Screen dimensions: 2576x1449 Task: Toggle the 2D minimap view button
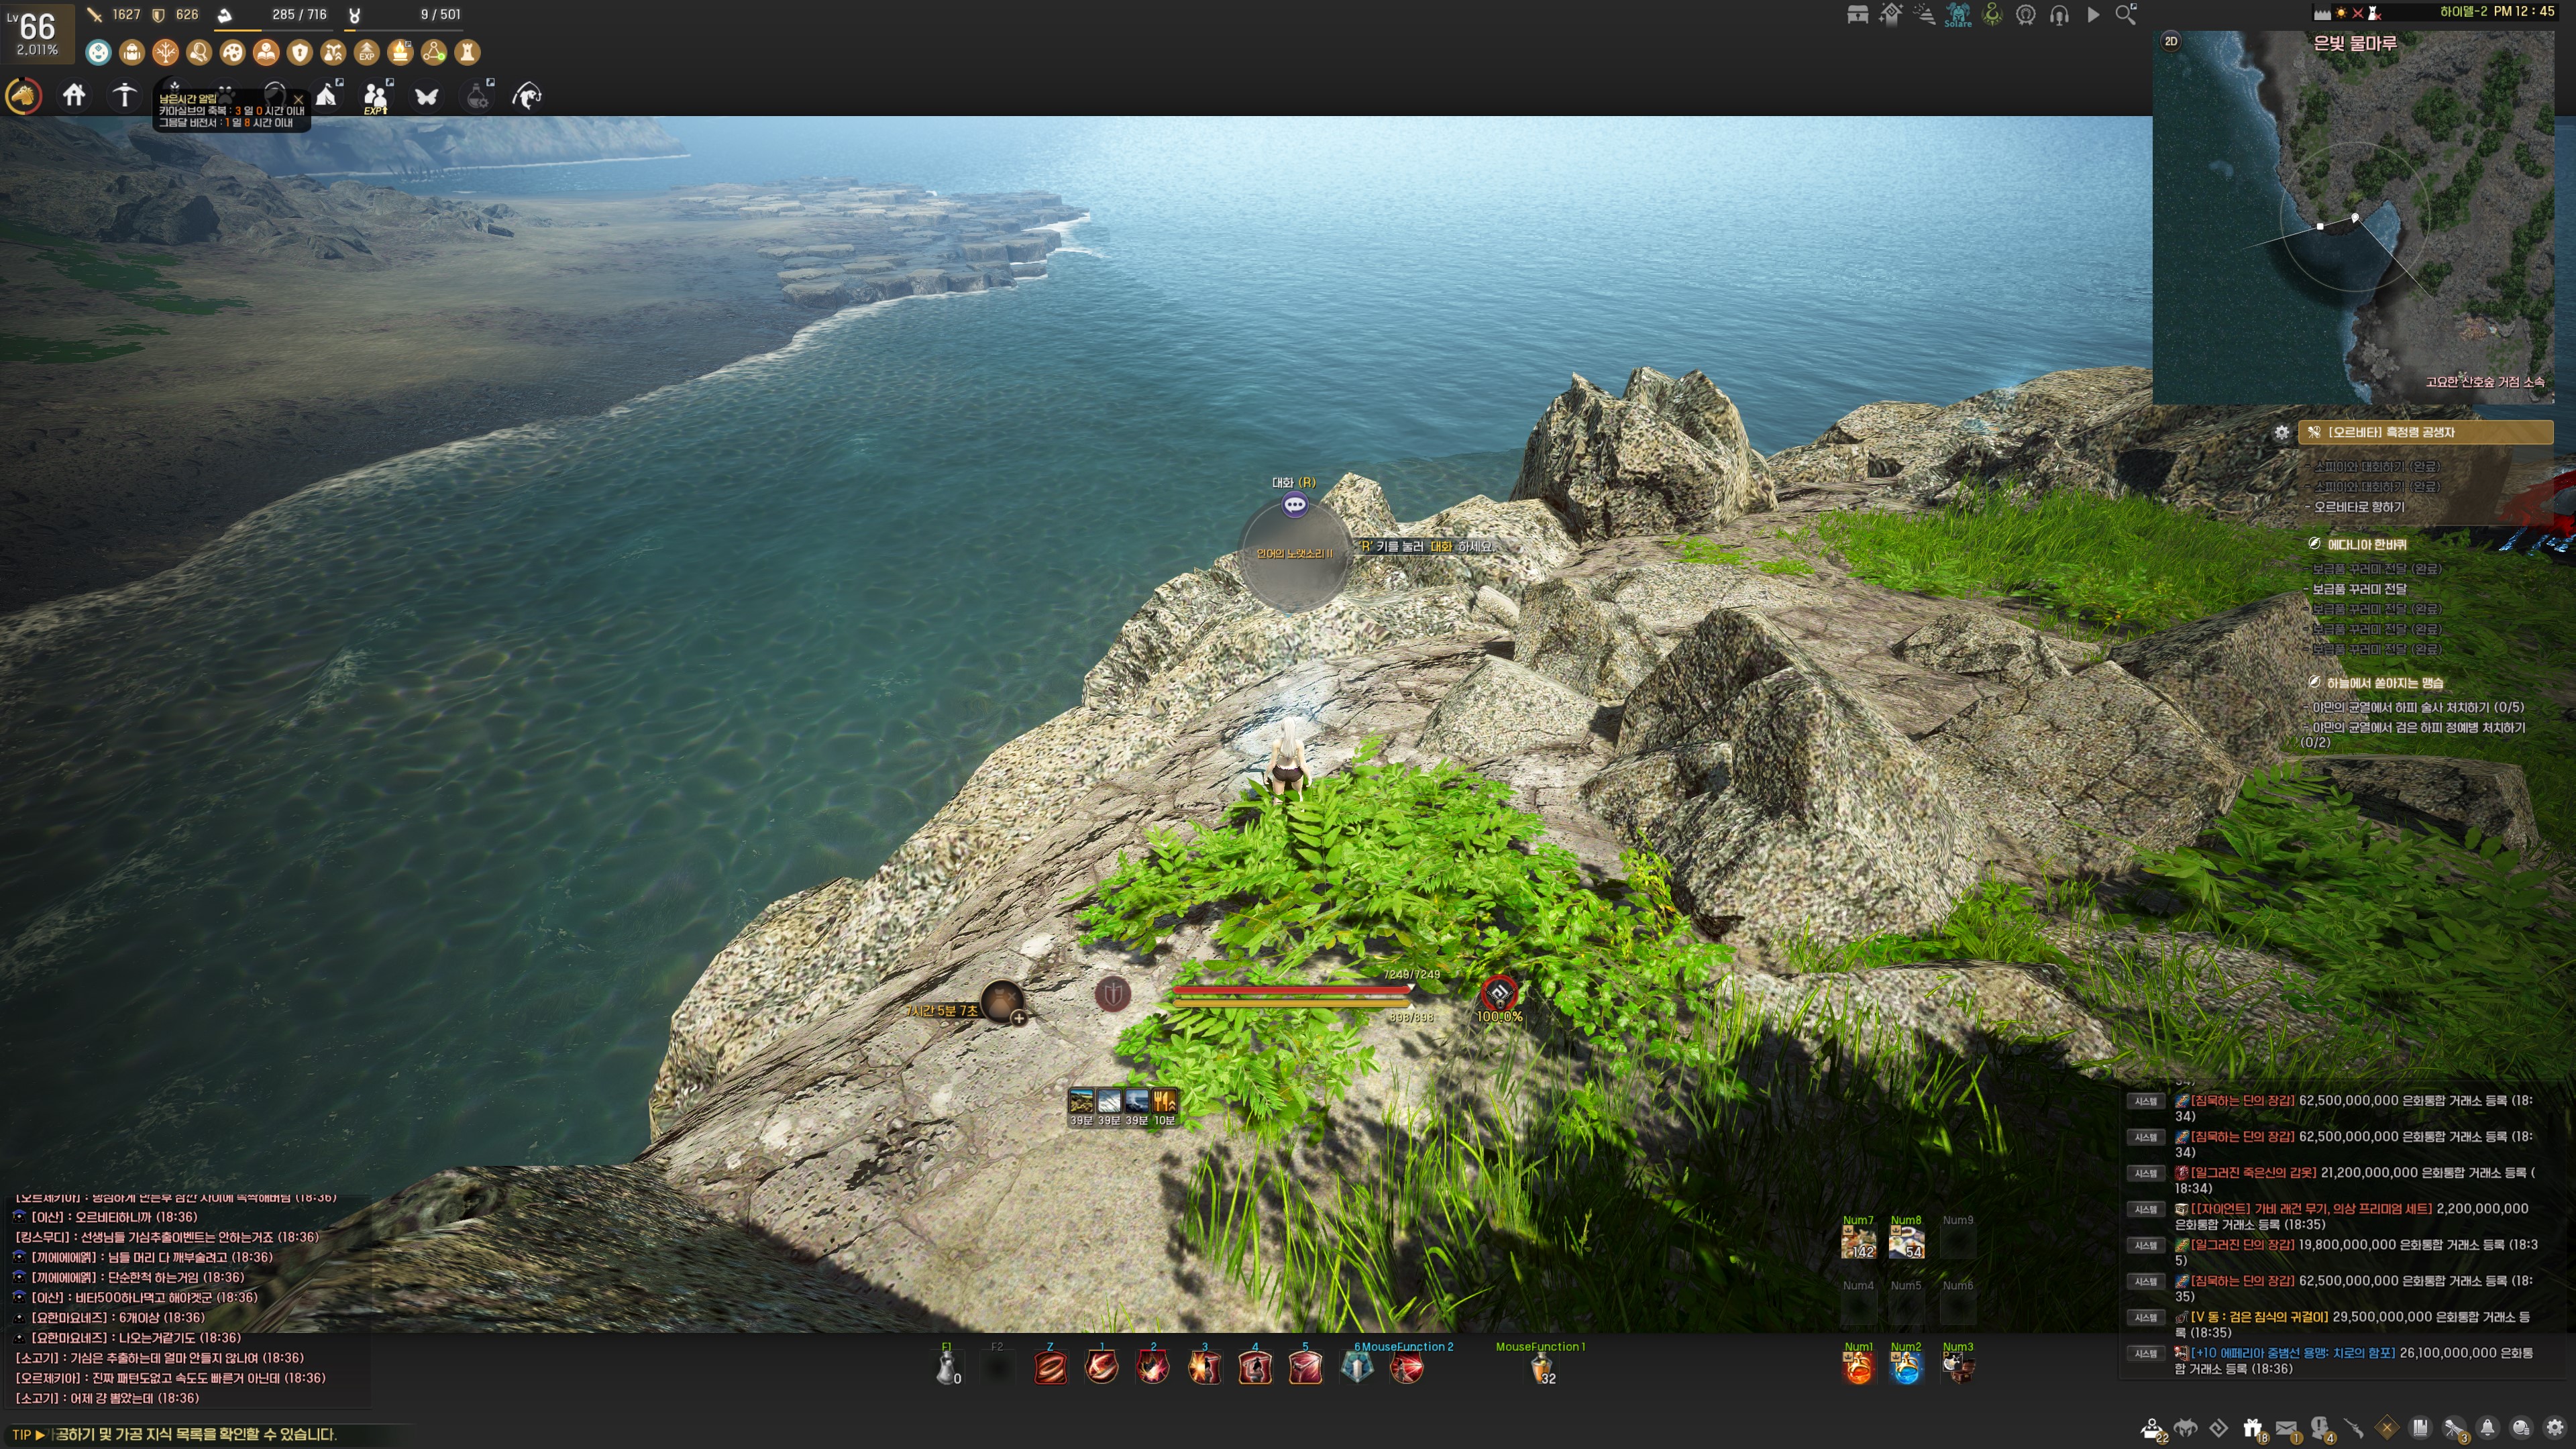[x=2171, y=41]
